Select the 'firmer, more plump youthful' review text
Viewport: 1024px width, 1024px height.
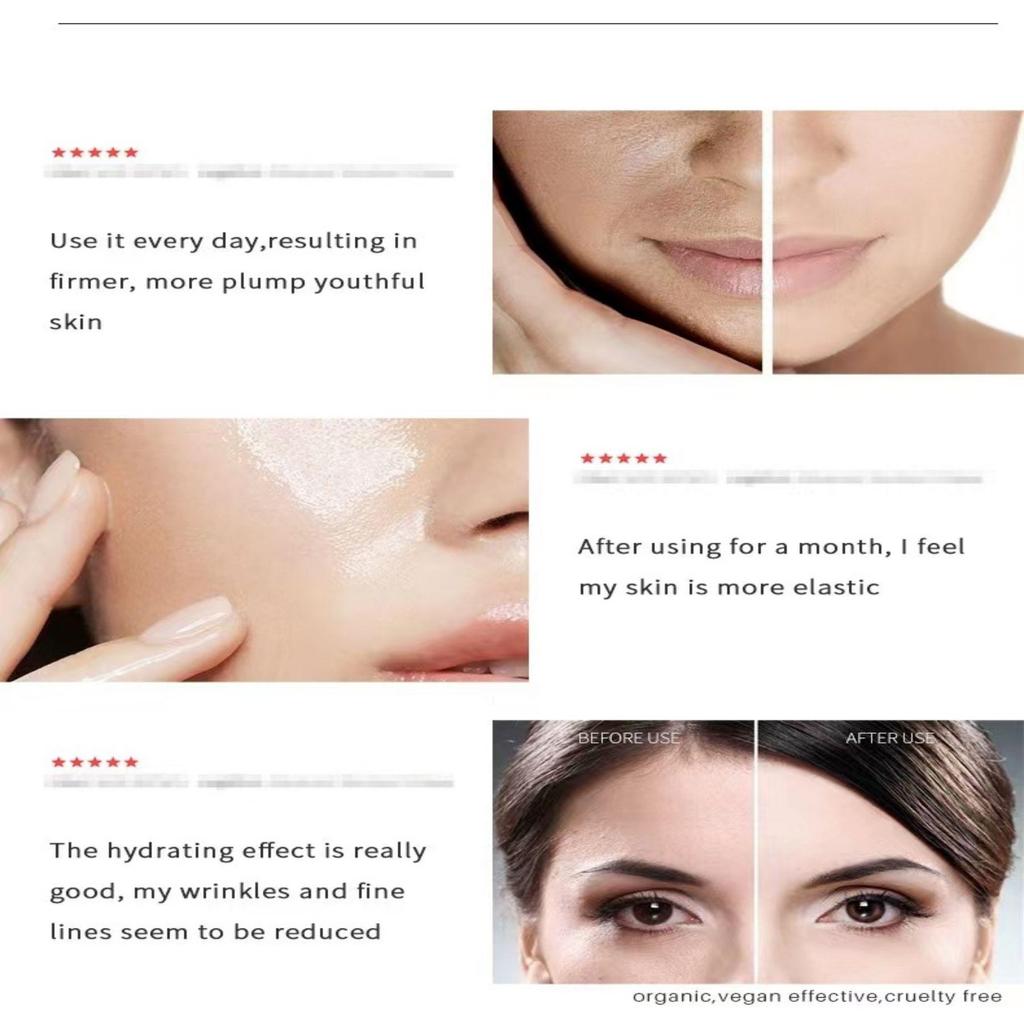237,281
